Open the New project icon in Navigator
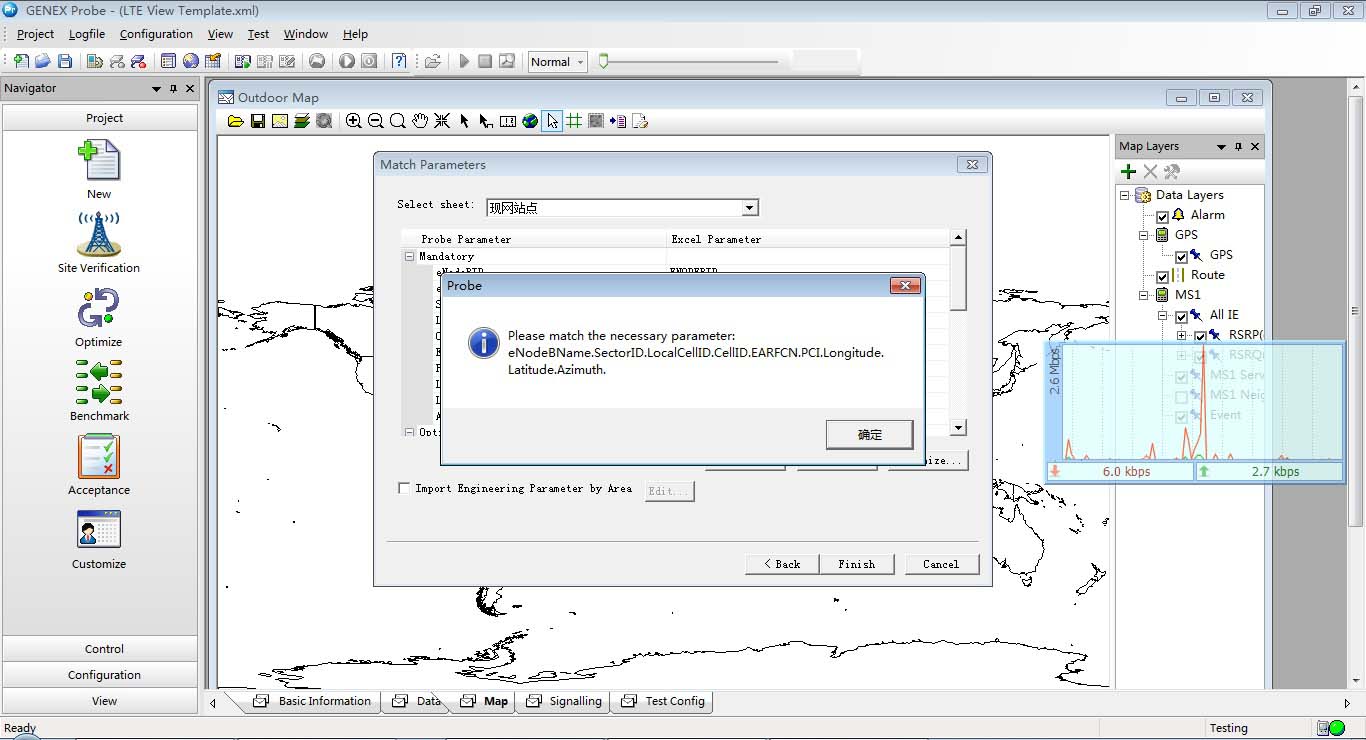The image size is (1366, 740). coord(99,160)
